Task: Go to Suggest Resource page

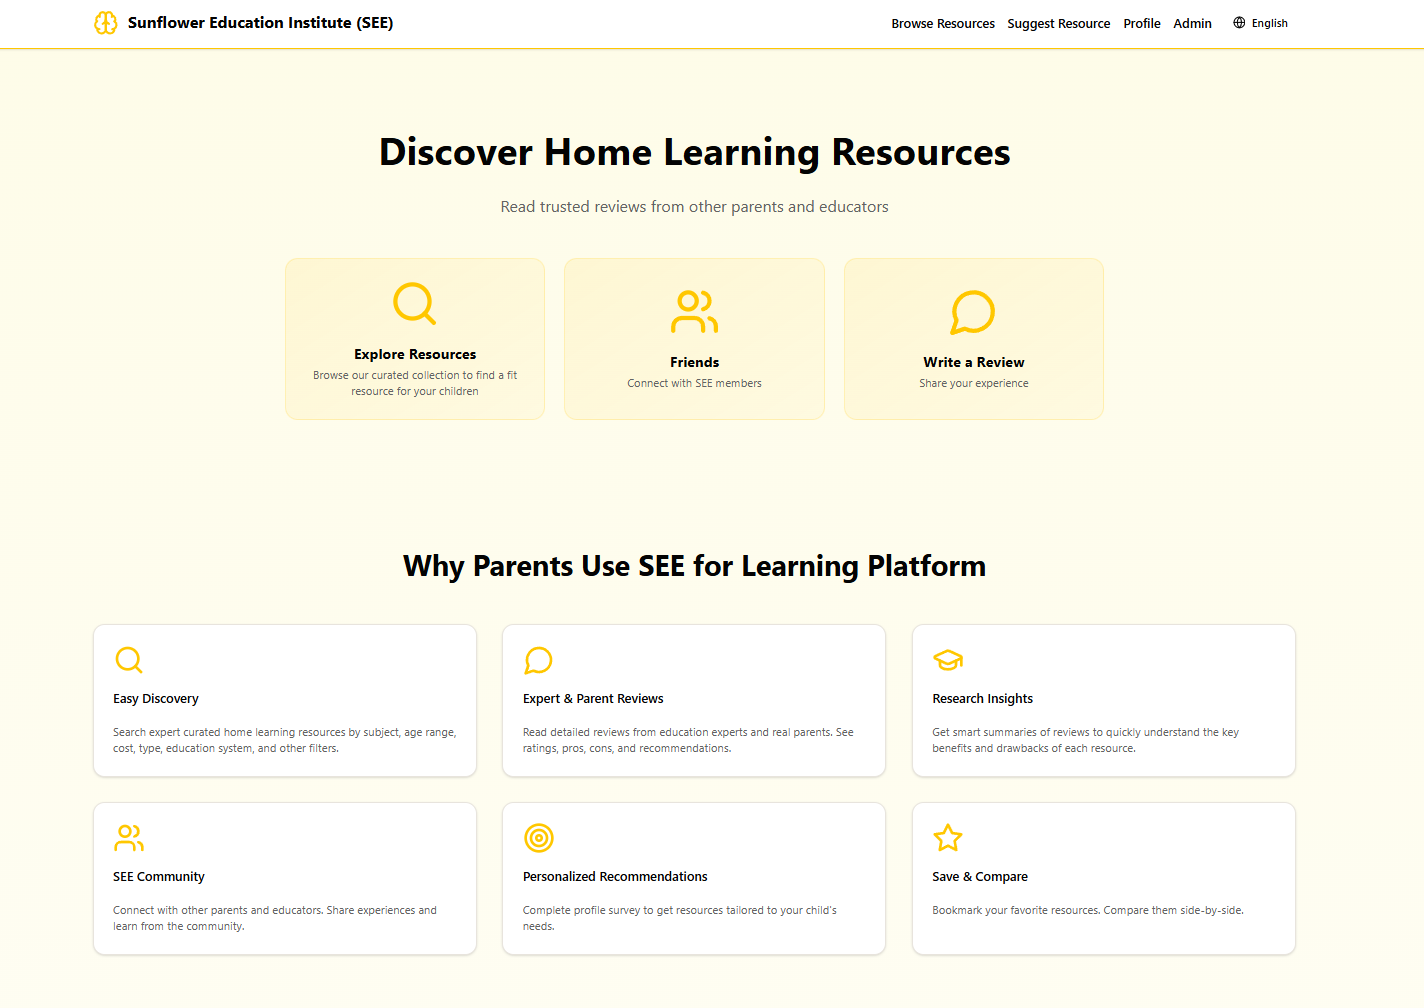Action: 1059,23
